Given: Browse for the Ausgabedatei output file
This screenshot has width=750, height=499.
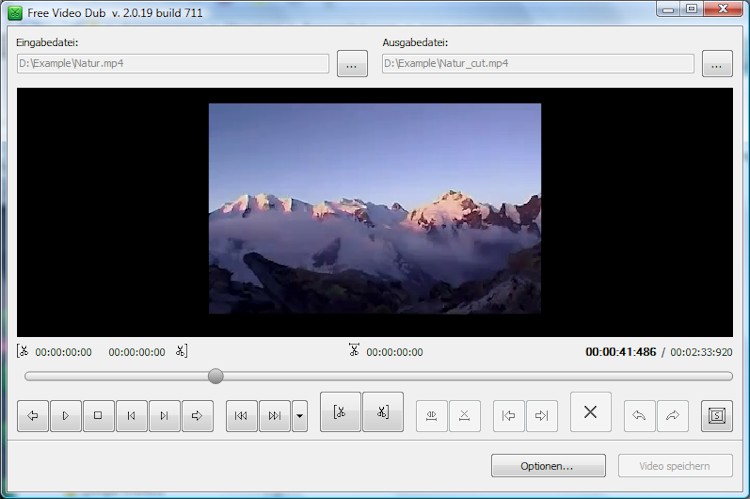Looking at the screenshot, I should [x=717, y=64].
